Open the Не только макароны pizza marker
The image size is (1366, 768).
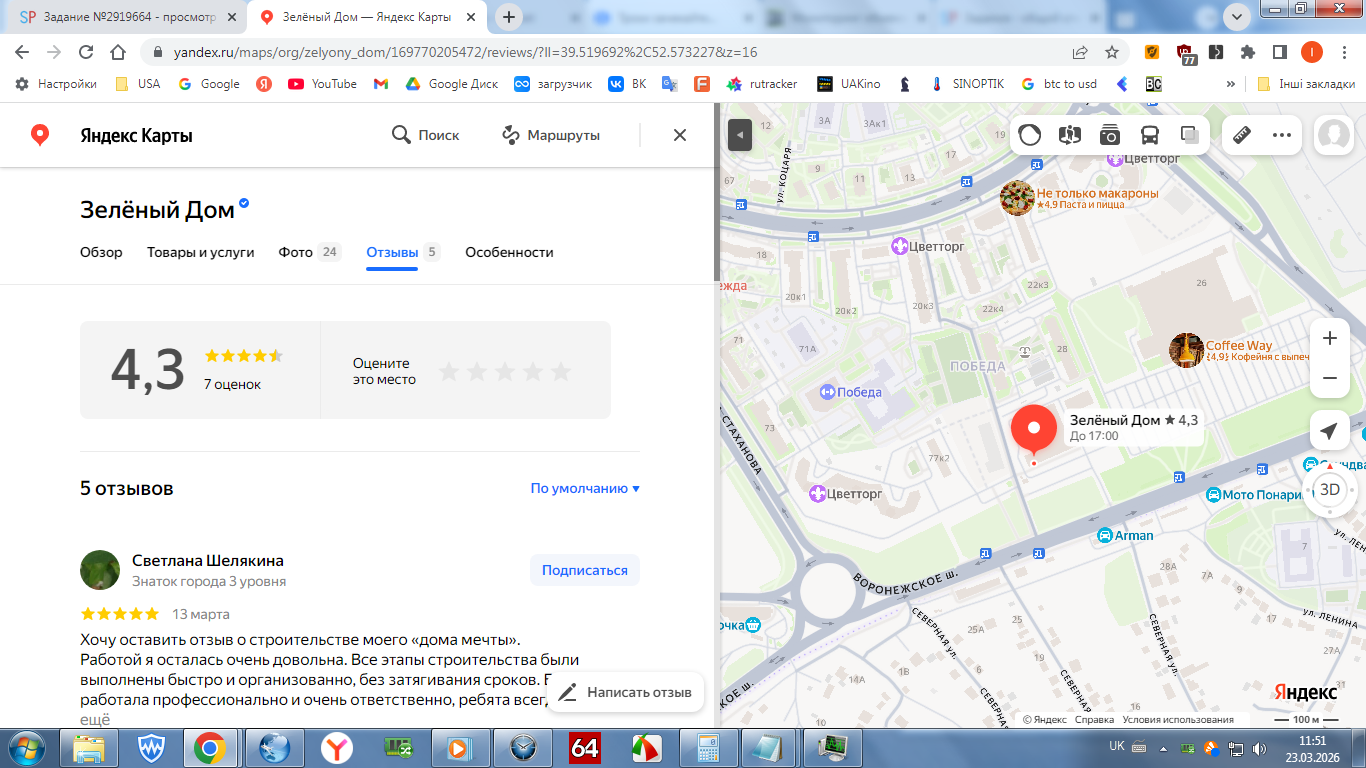click(x=1017, y=198)
